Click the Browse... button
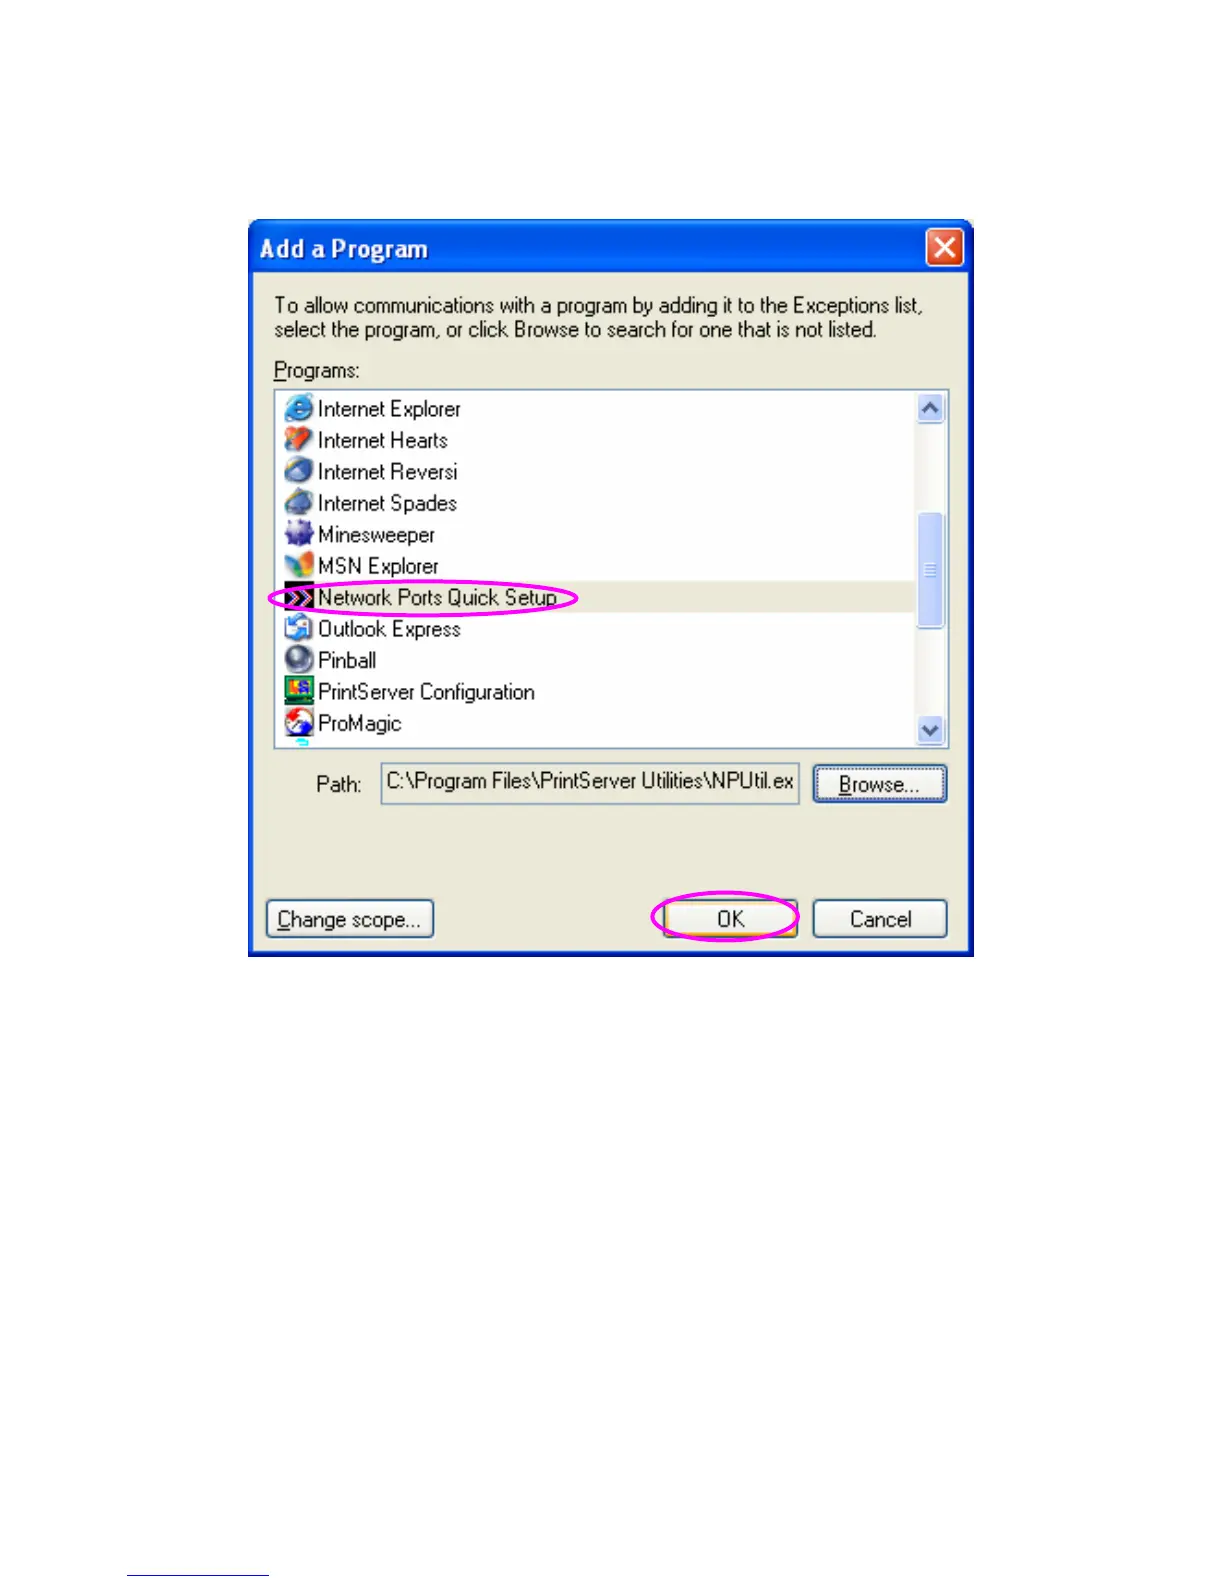Screen dimensions: 1224x1584 point(879,784)
